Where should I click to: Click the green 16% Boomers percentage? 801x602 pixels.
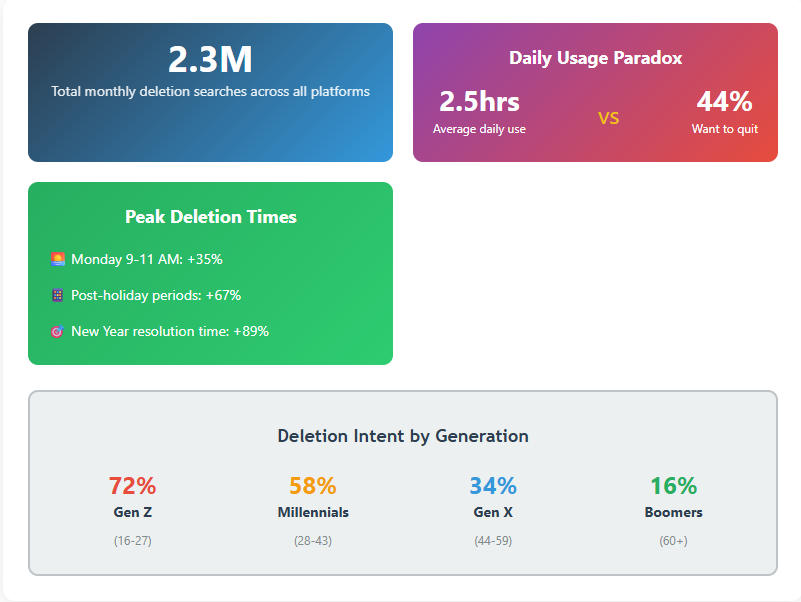tap(673, 486)
